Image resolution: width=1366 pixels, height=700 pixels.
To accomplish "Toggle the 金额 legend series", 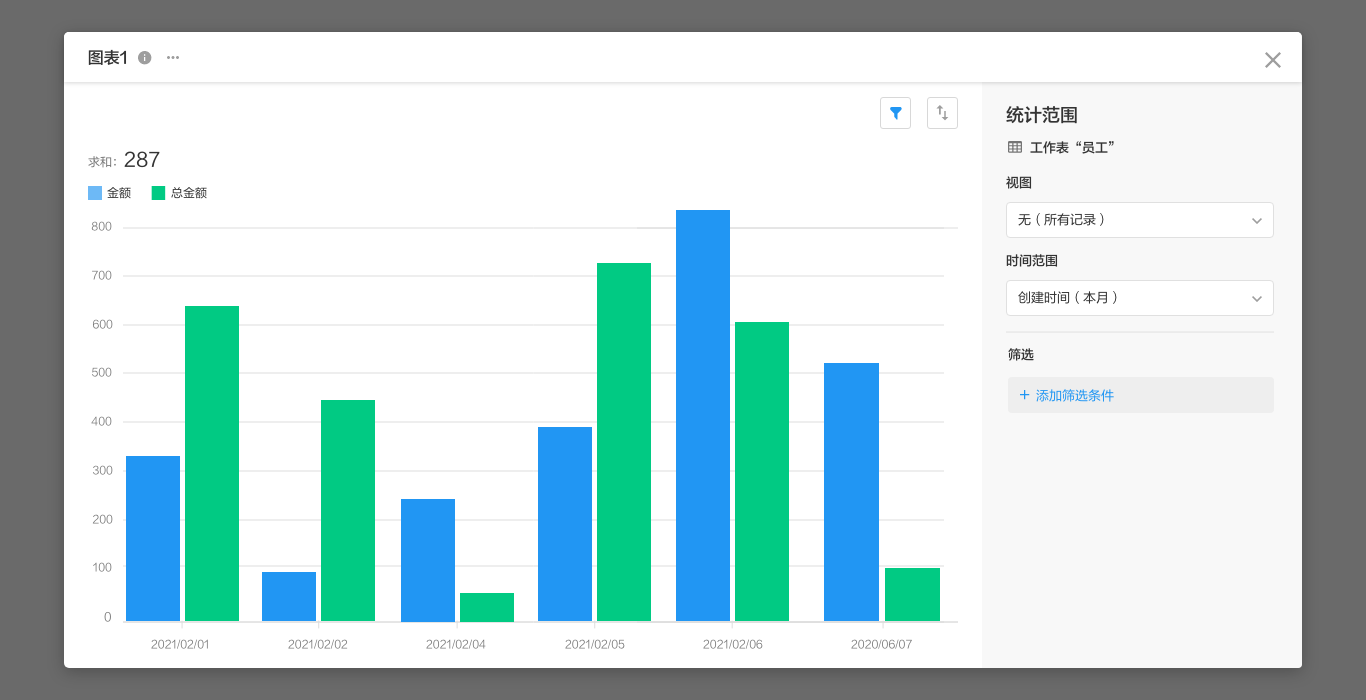I will (109, 193).
